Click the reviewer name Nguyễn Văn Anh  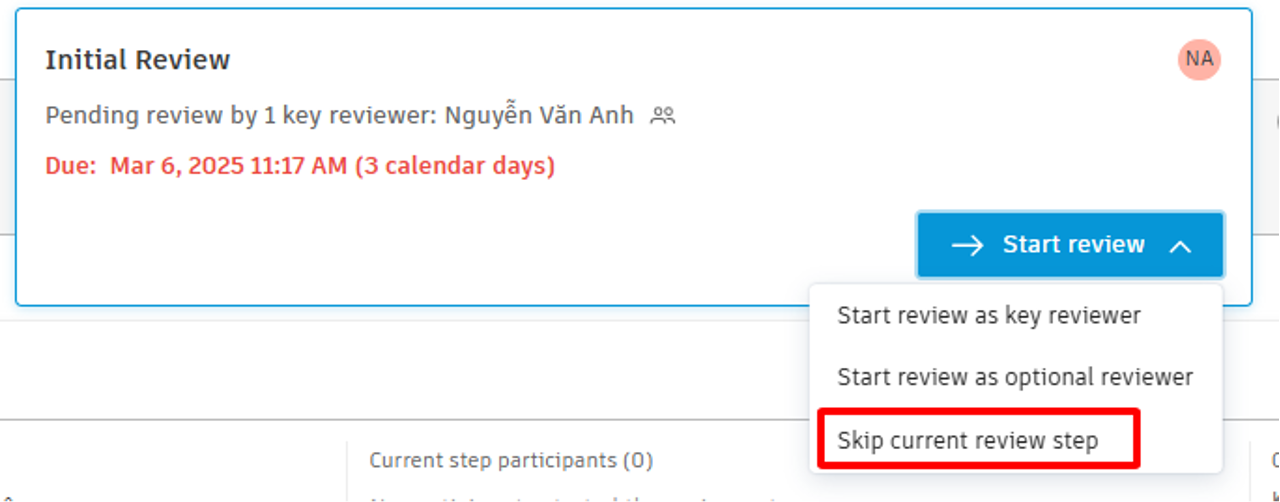tap(539, 115)
